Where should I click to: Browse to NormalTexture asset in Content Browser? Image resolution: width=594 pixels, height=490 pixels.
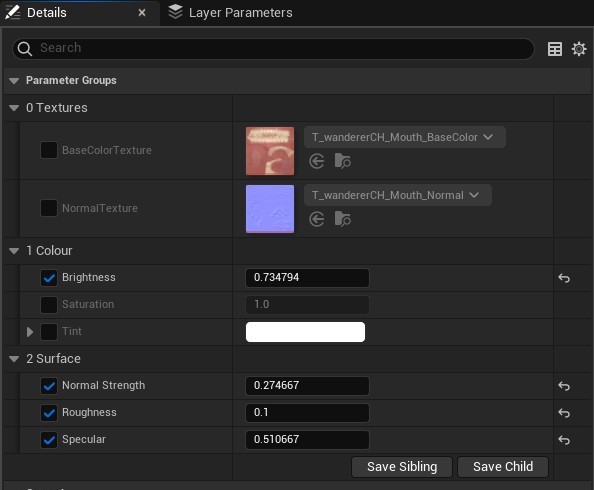pyautogui.click(x=342, y=219)
